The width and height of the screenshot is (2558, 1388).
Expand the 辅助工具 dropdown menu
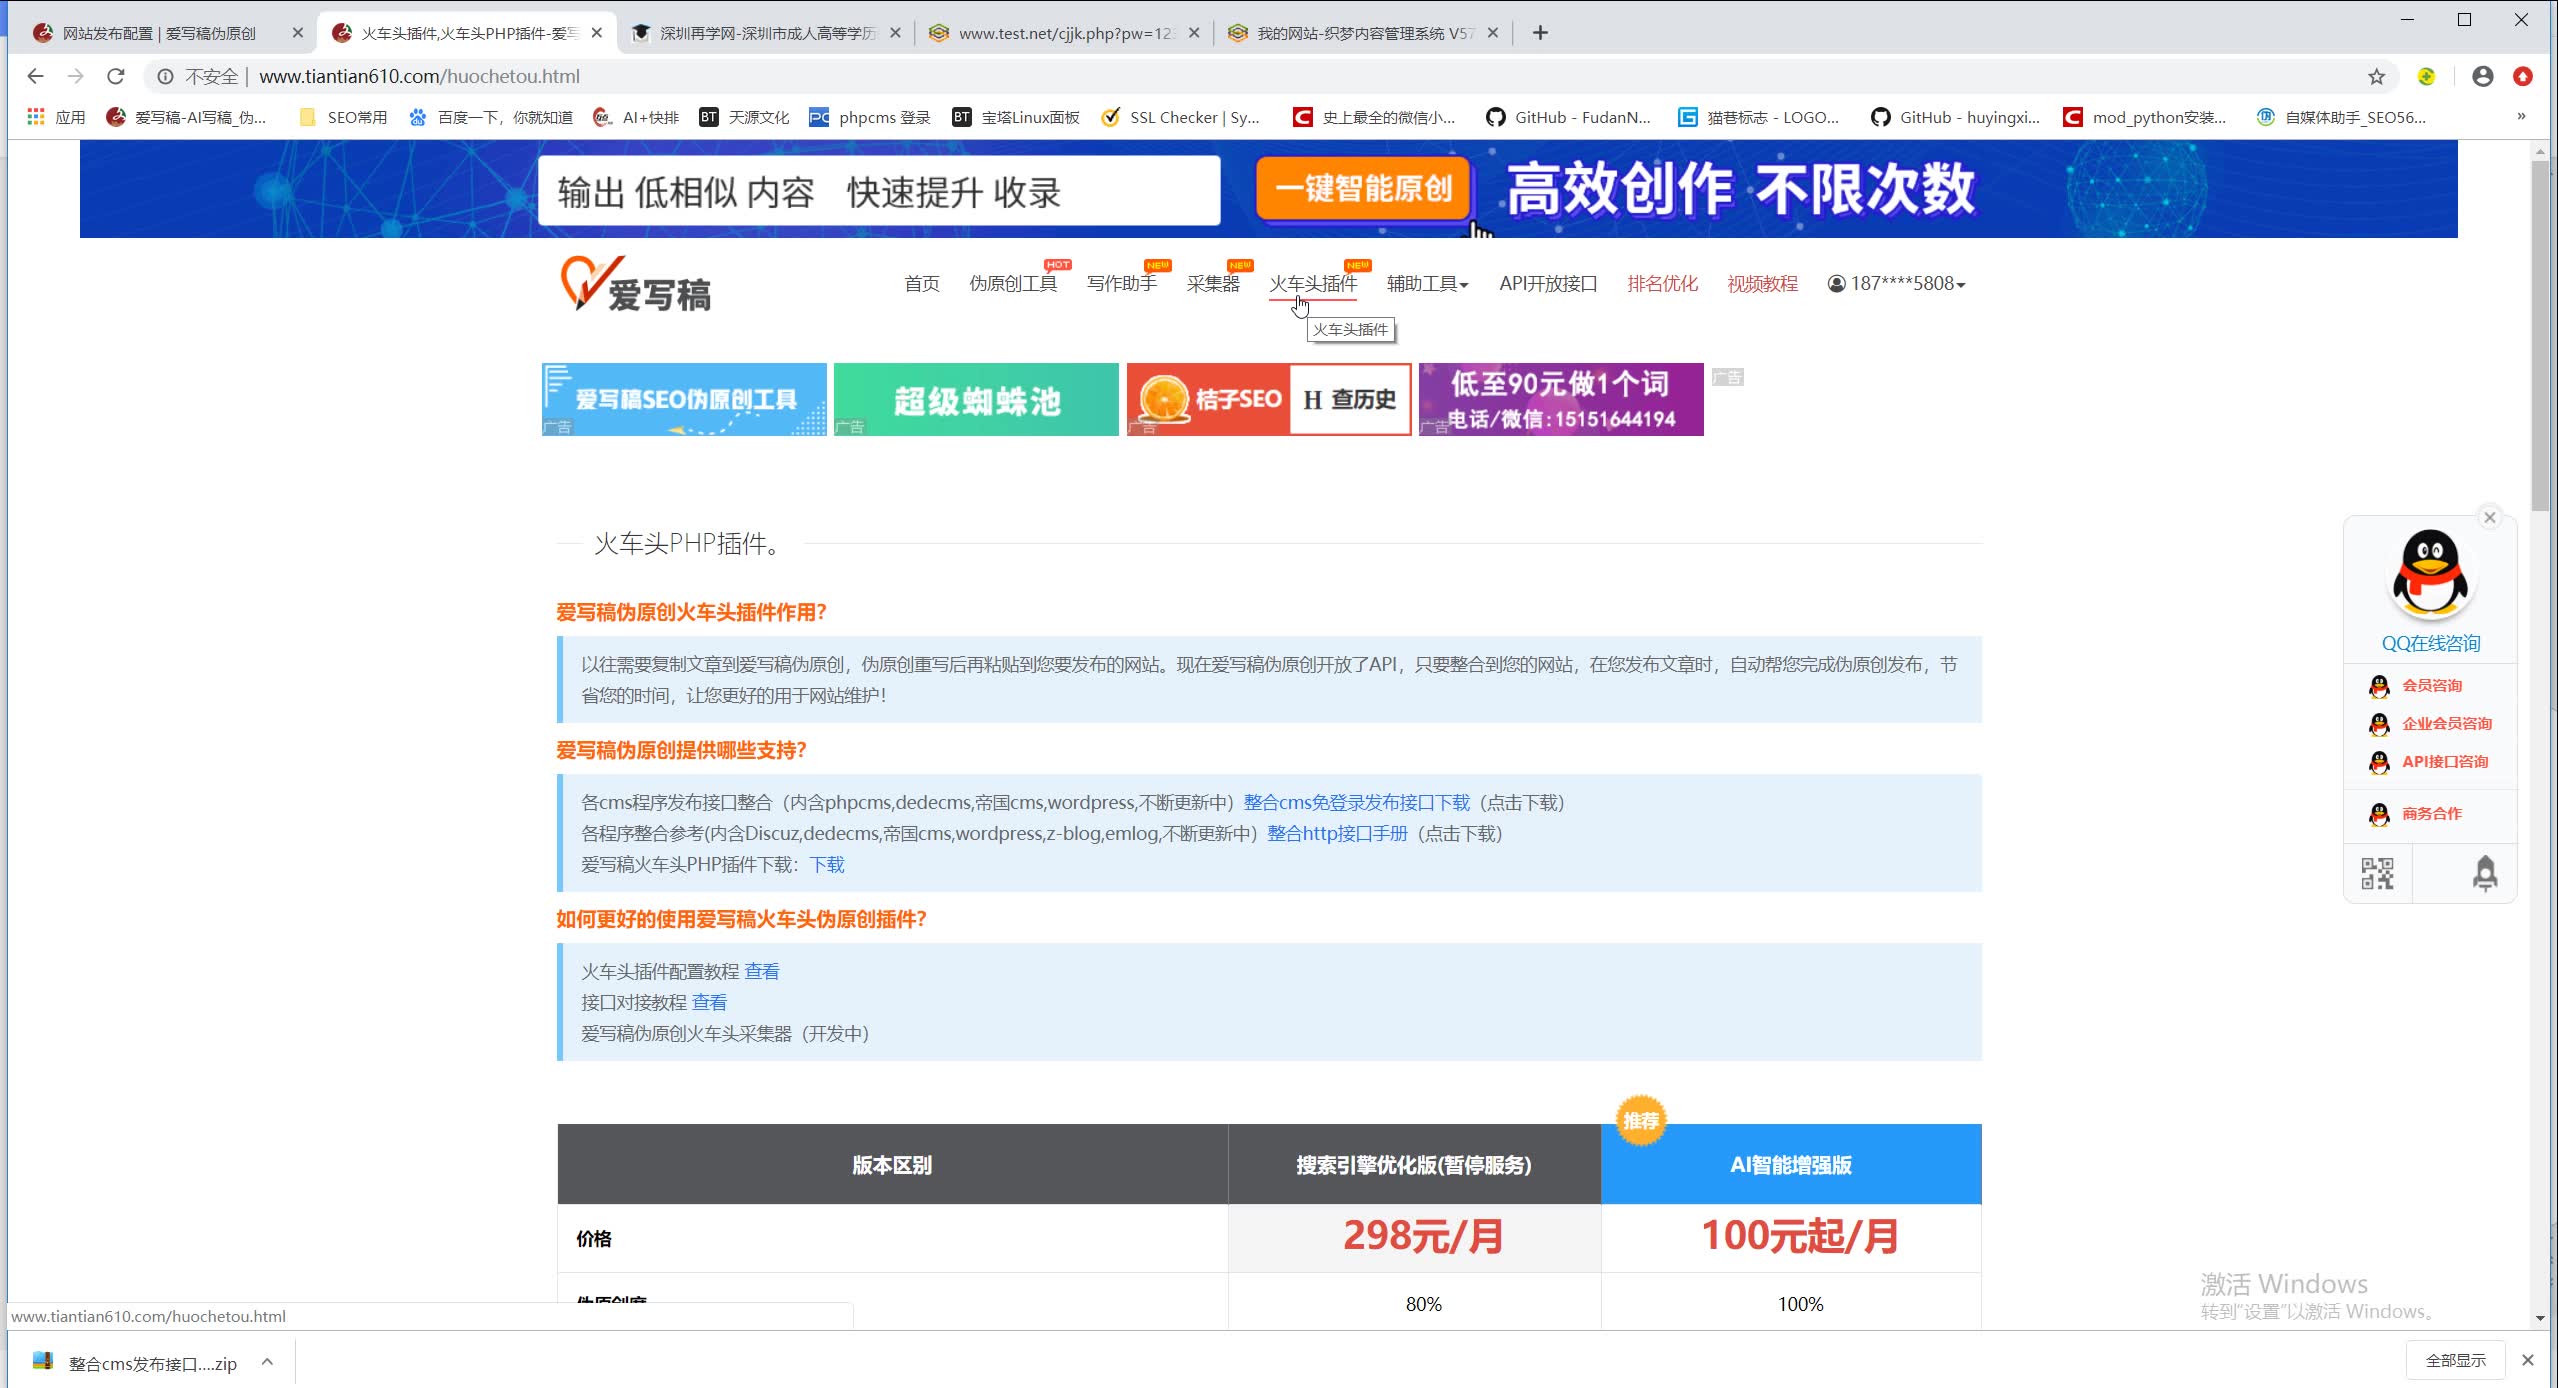click(1427, 284)
